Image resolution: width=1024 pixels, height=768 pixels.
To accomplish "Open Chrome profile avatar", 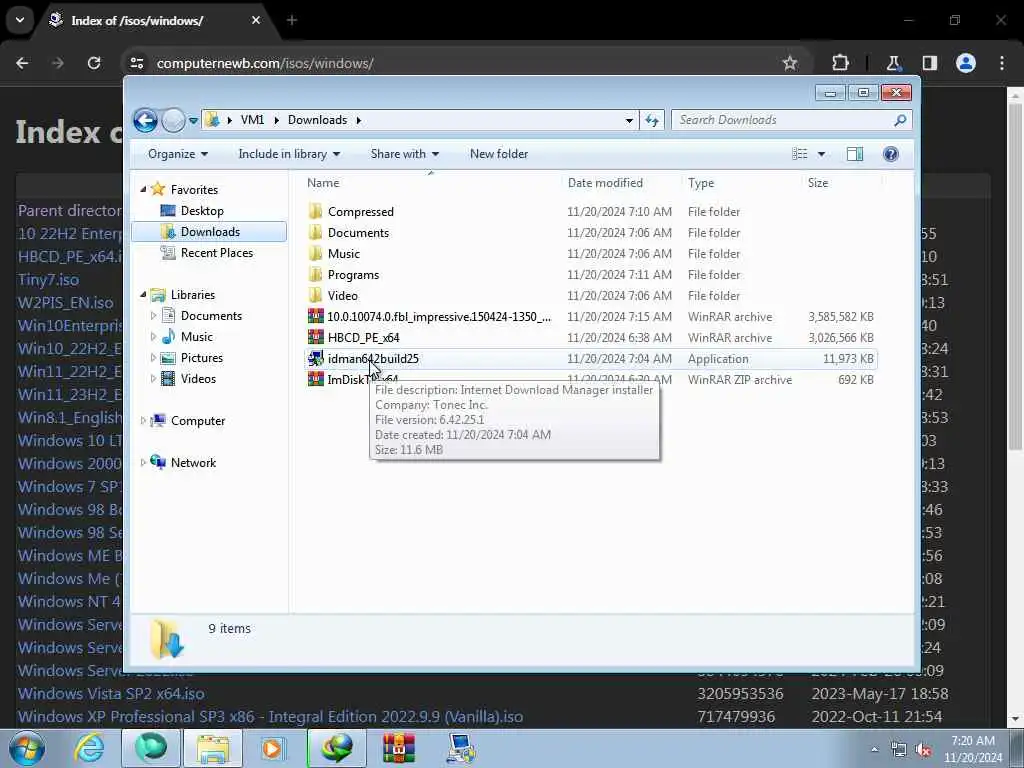I will (965, 63).
